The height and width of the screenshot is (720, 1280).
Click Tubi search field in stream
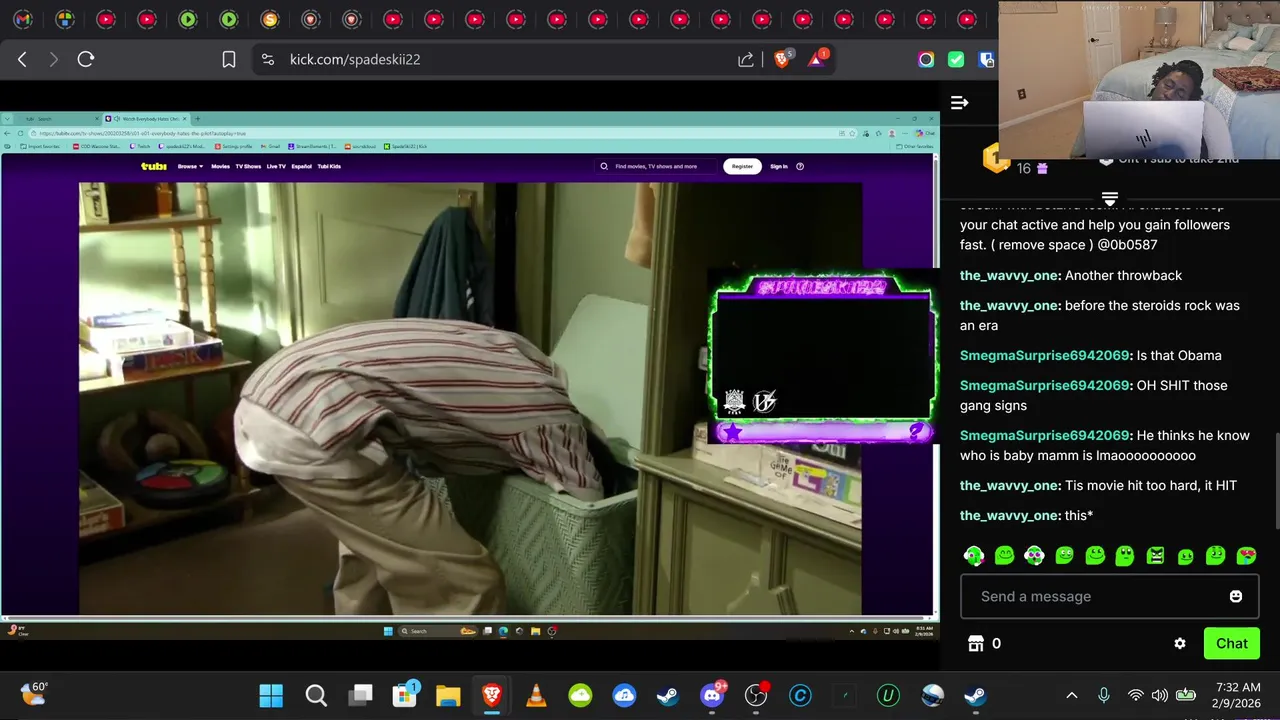(x=655, y=166)
